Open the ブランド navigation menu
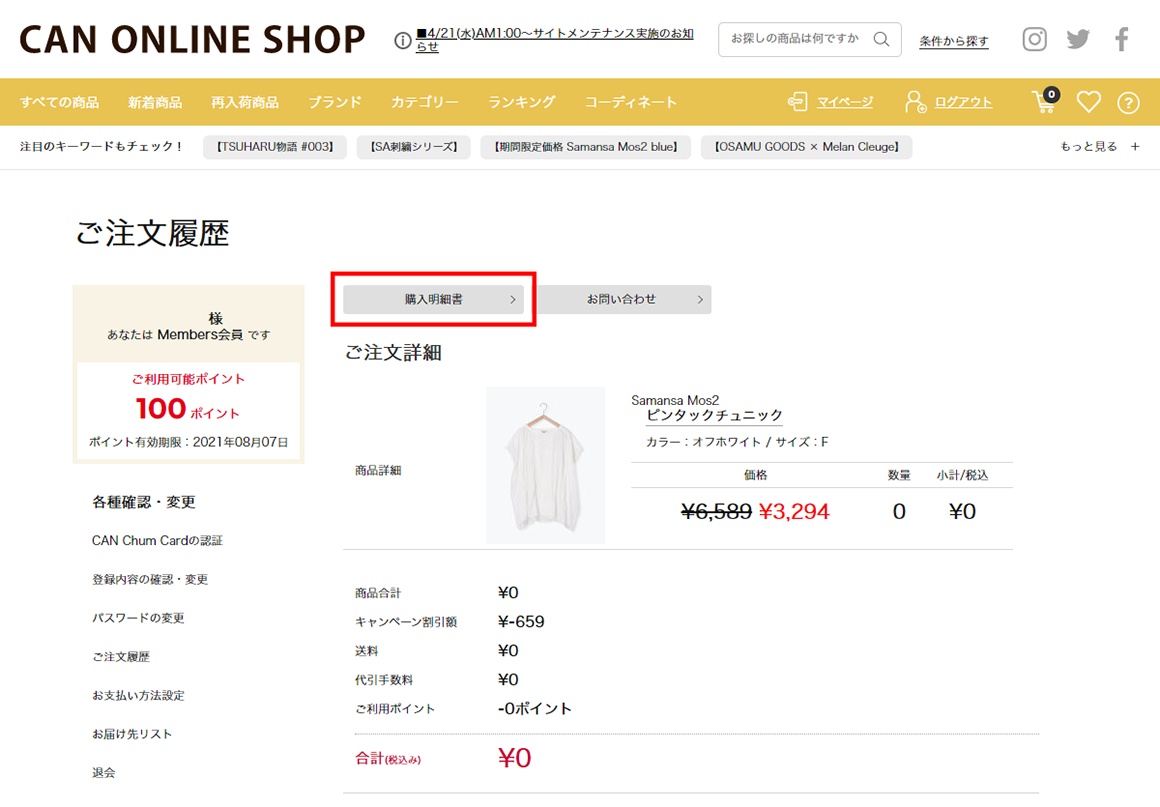The height and width of the screenshot is (807, 1160). tap(334, 102)
